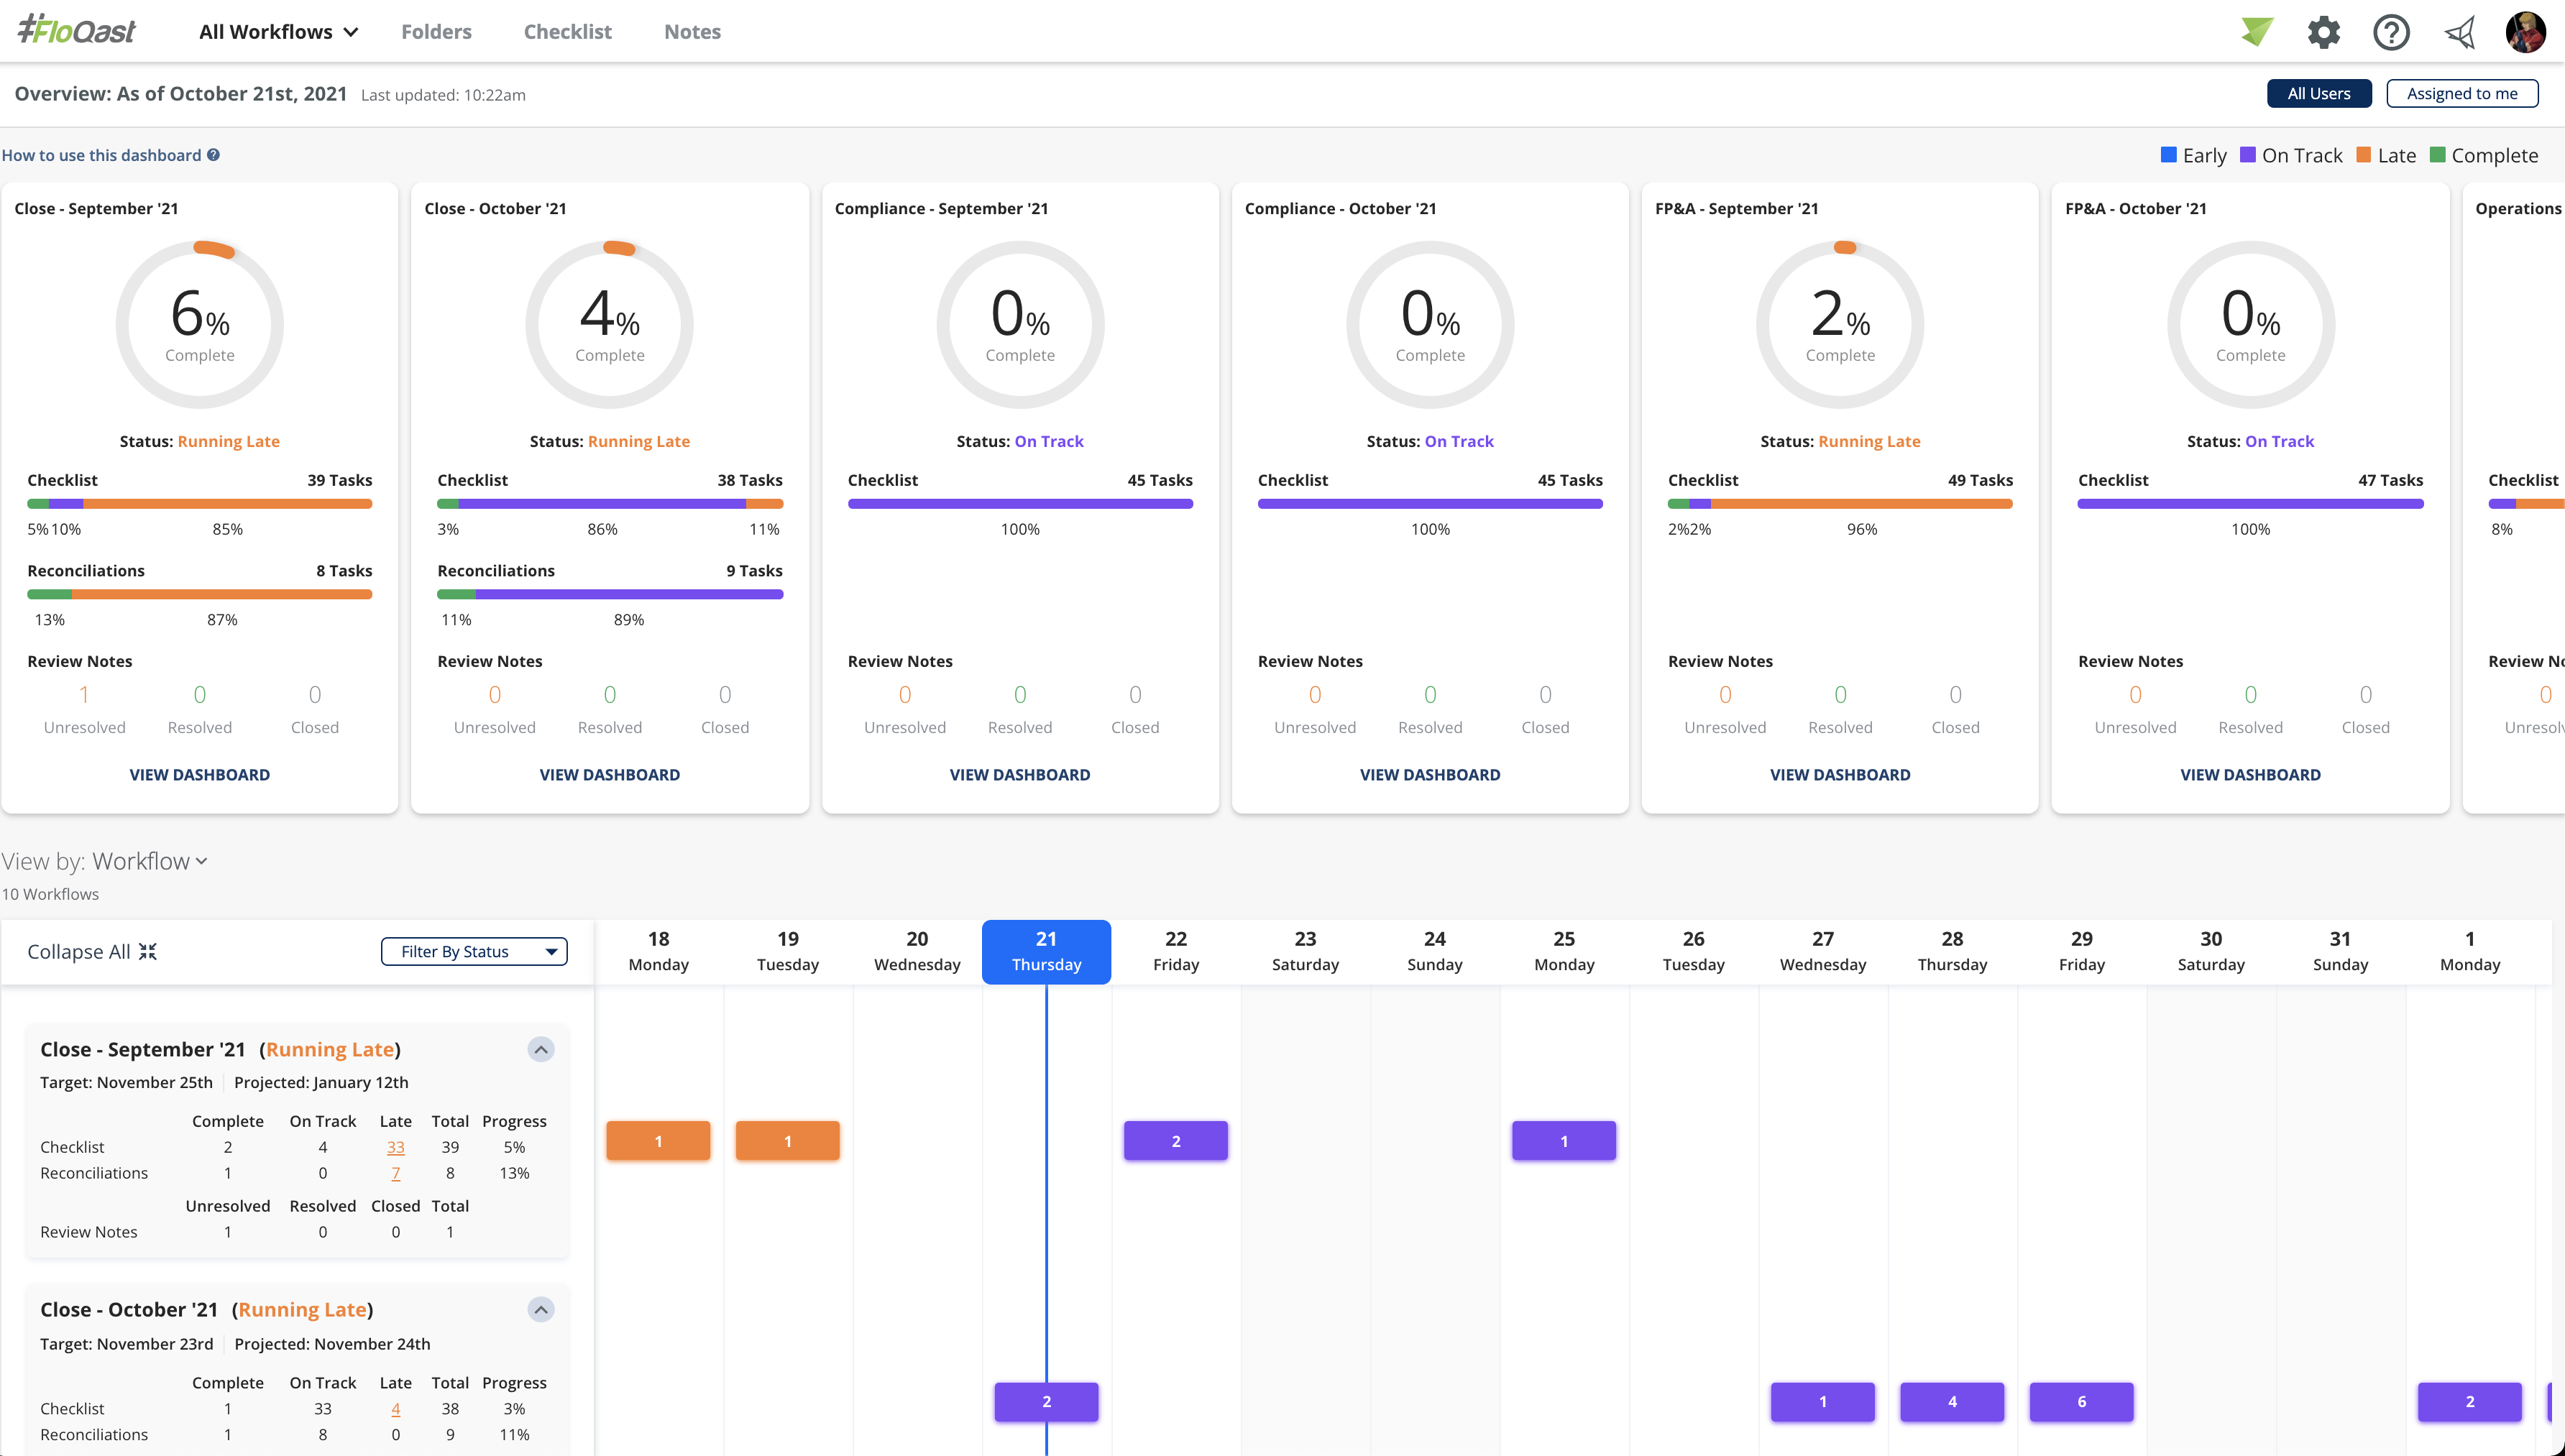Click purple block with 2 on Monday 1

coord(2469,1401)
